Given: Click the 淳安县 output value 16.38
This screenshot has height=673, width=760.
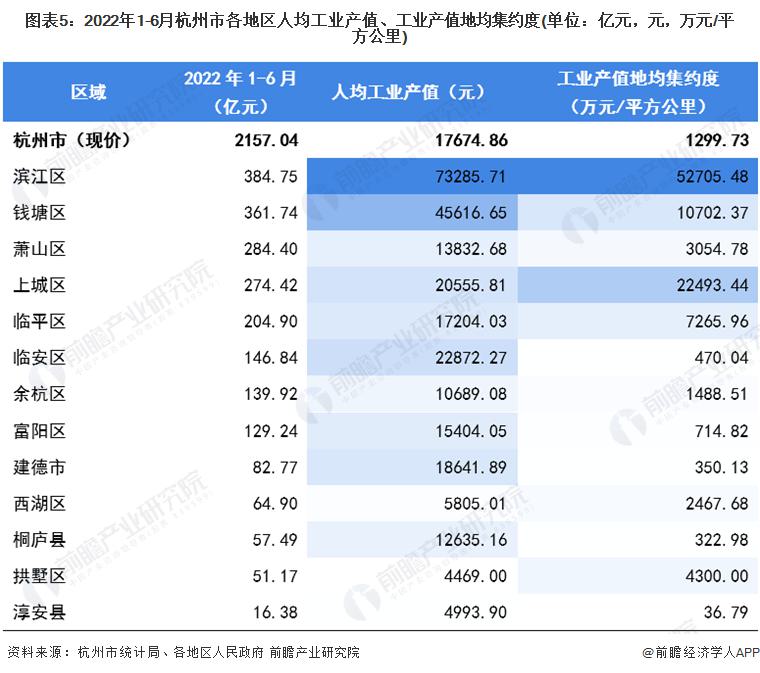Looking at the screenshot, I should coord(280,612).
